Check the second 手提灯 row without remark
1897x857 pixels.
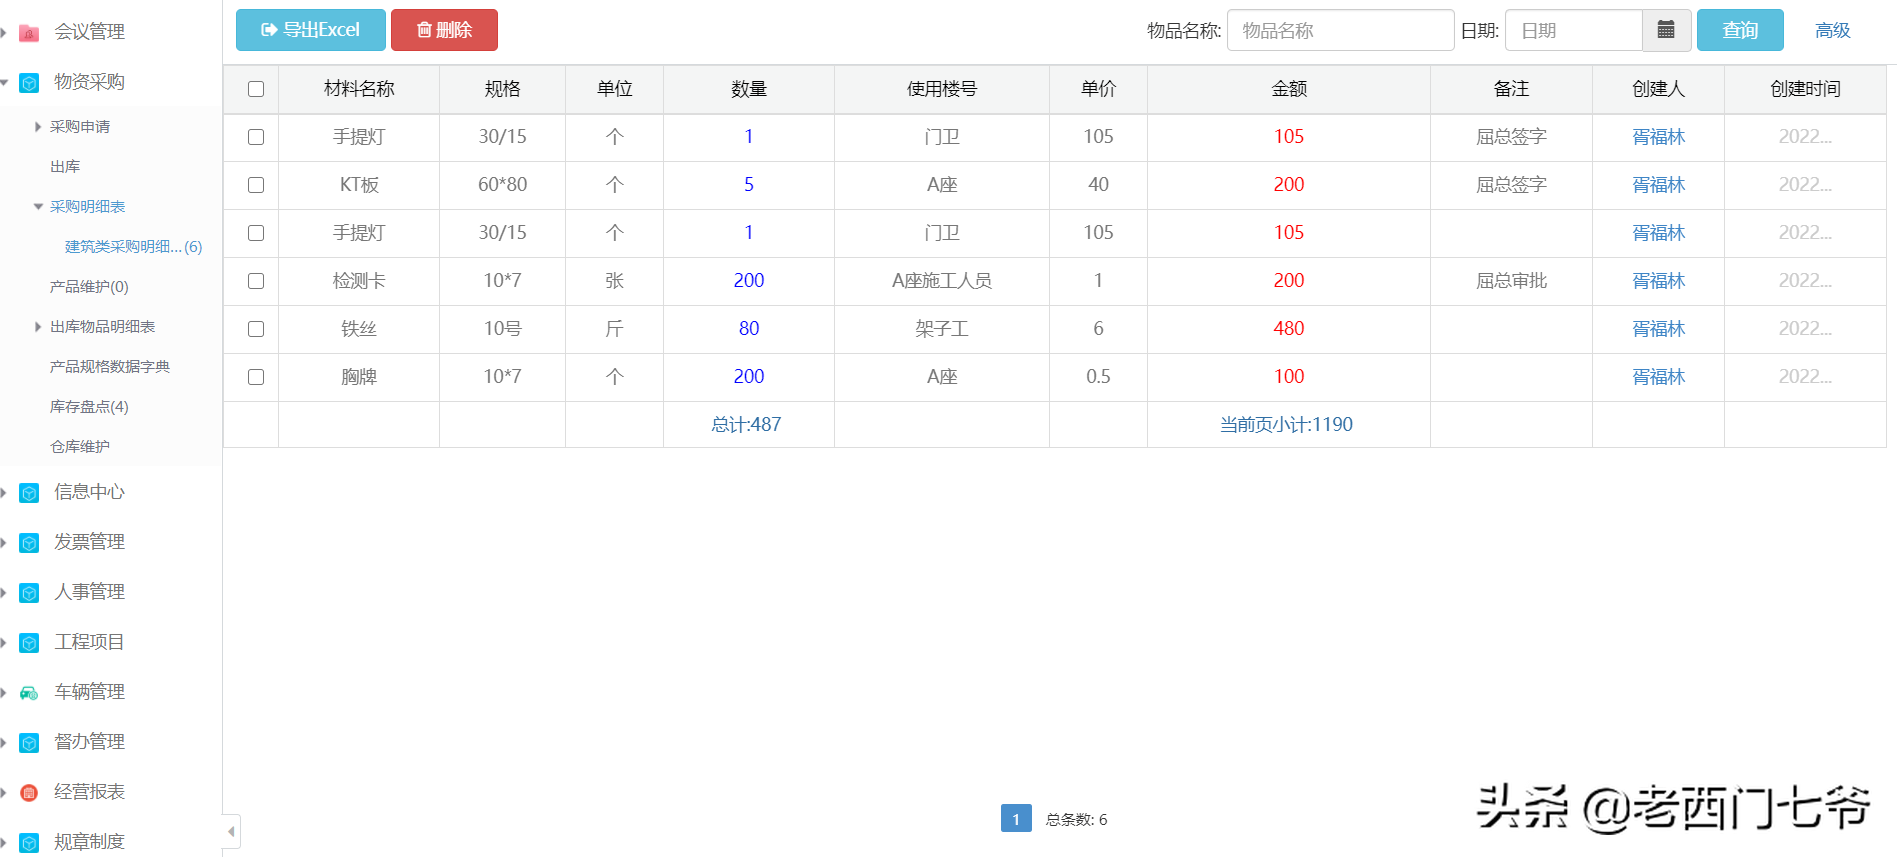click(256, 233)
